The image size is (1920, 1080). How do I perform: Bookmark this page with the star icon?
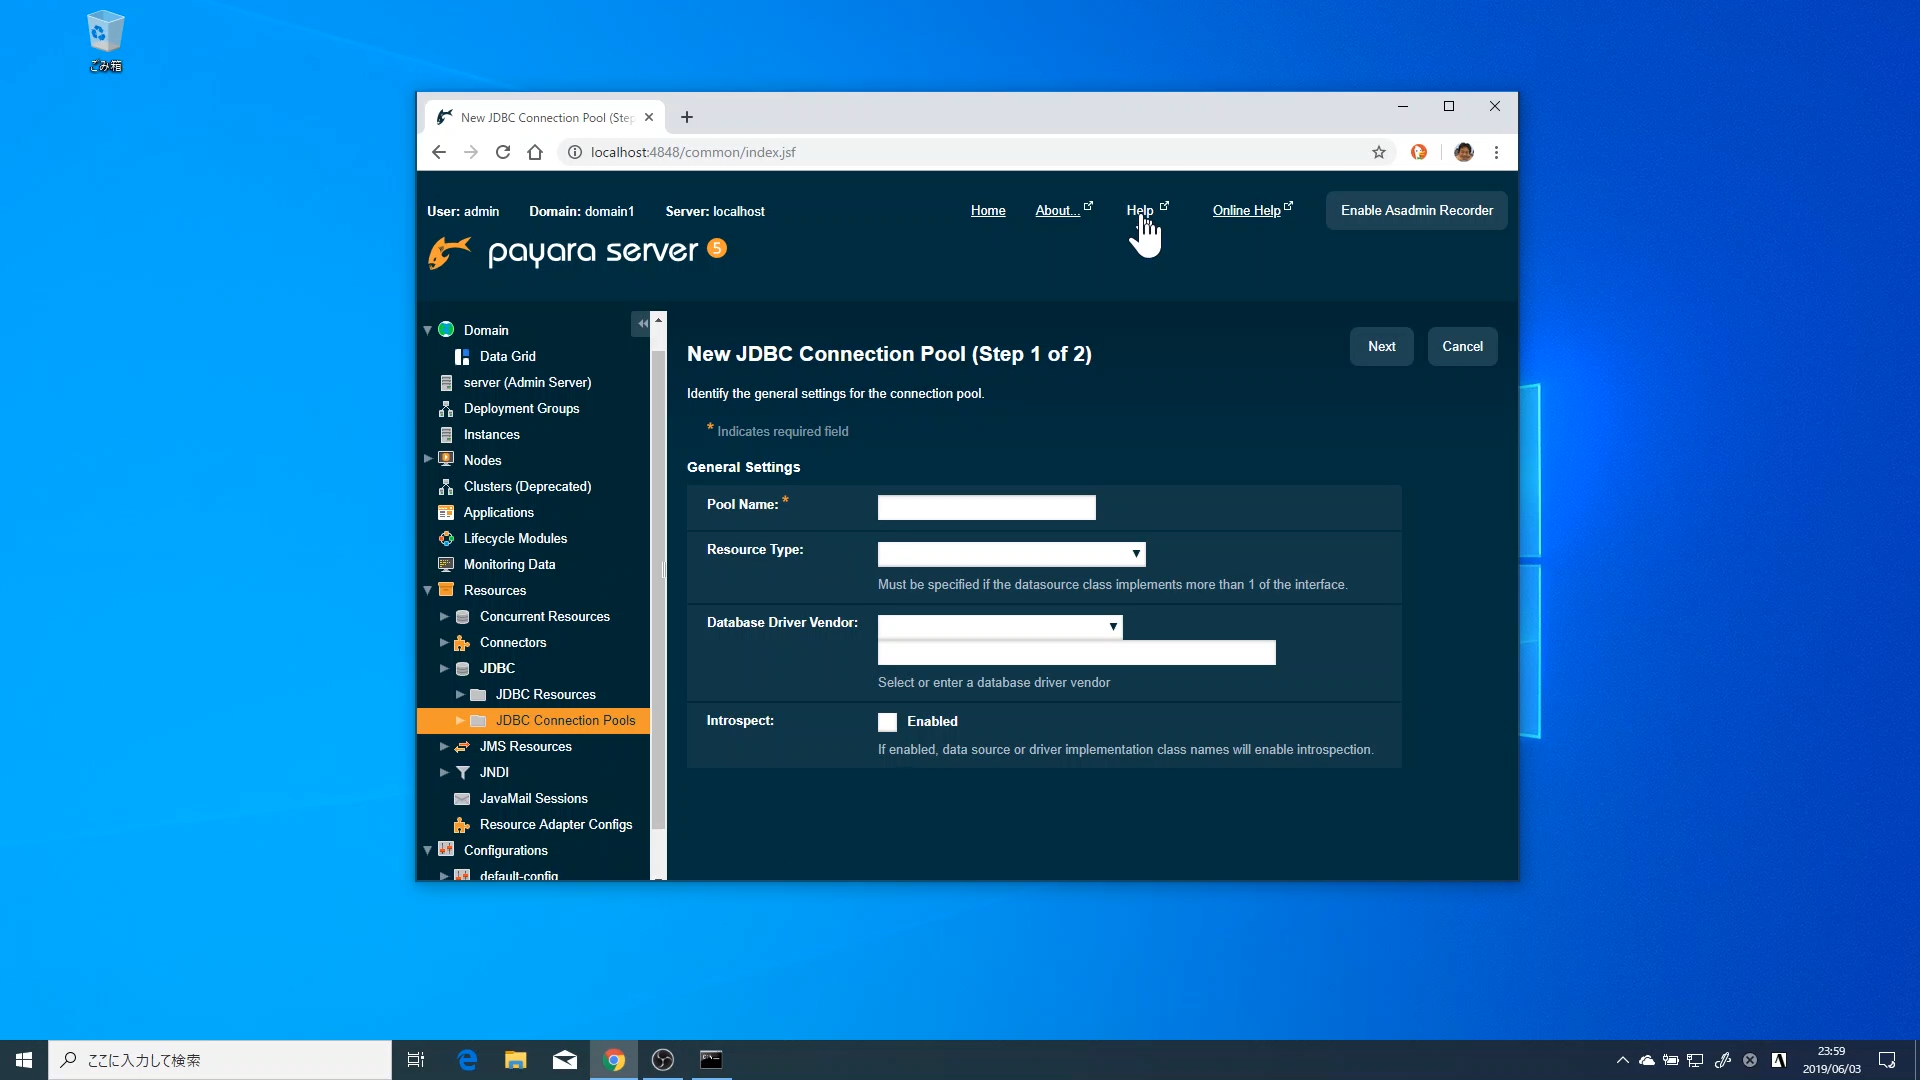pos(1379,153)
